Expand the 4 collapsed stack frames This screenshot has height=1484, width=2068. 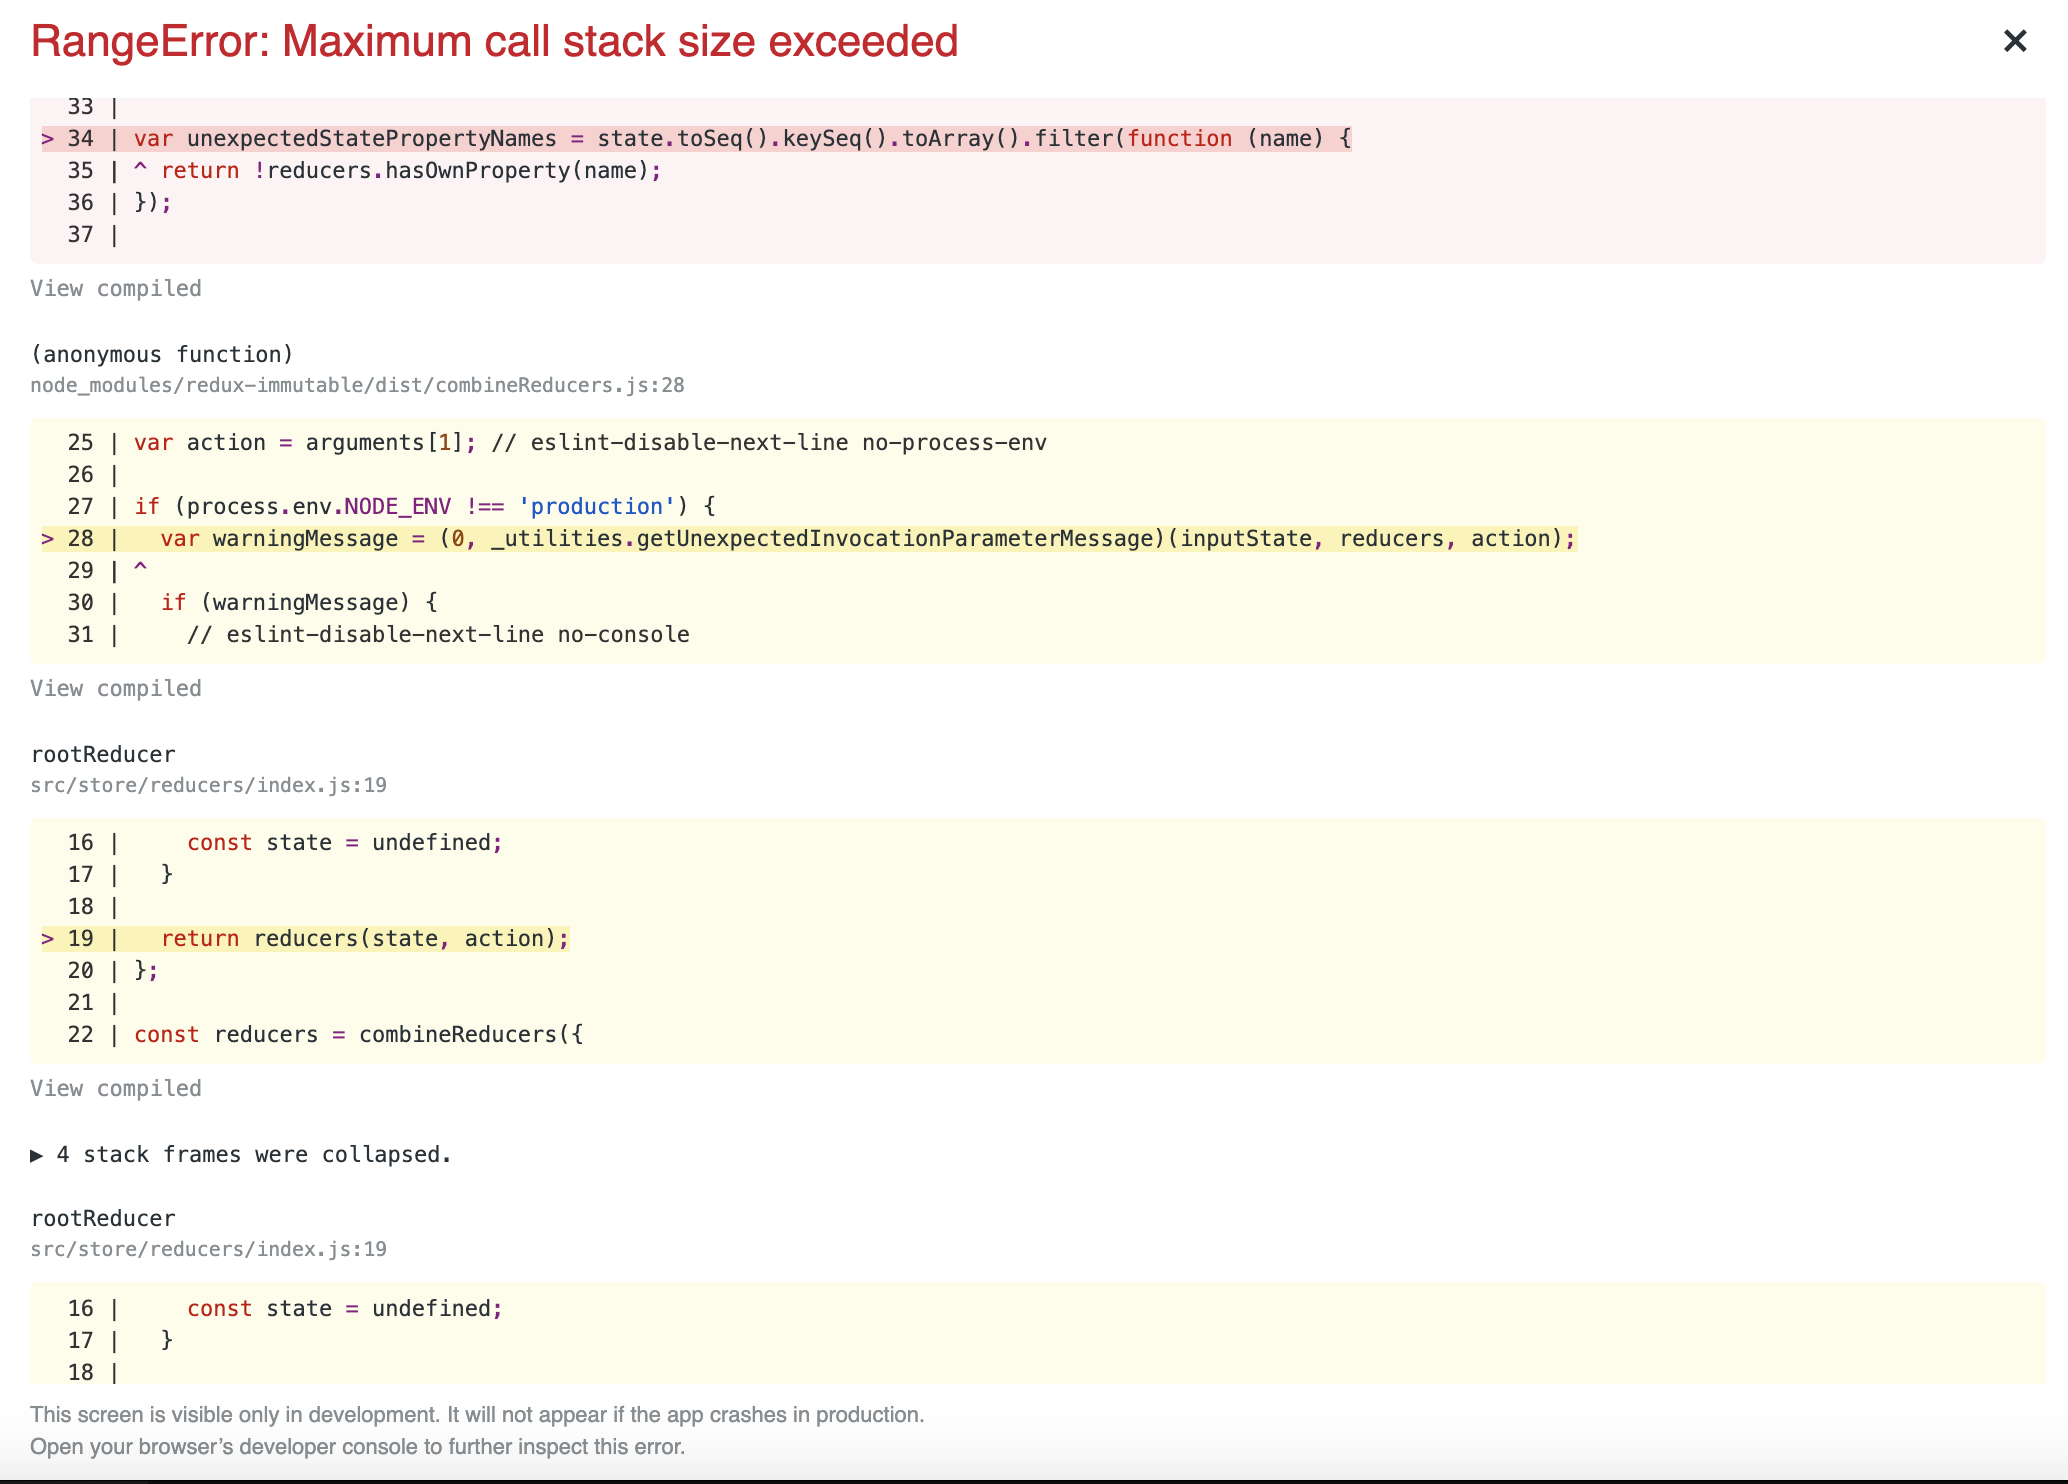click(252, 1155)
